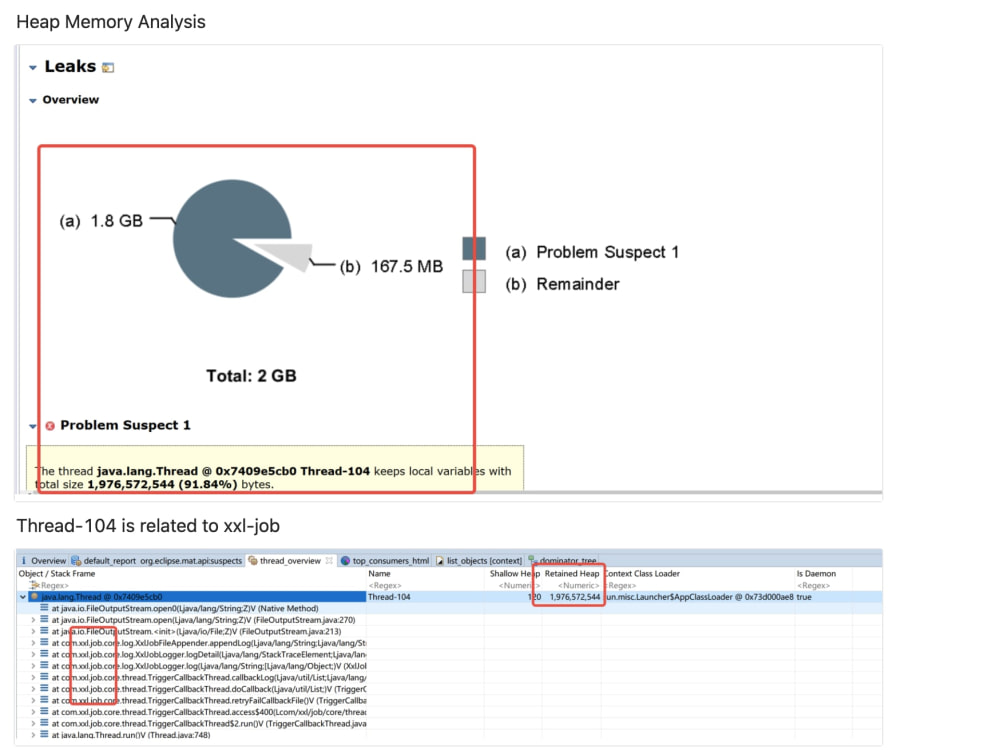Open the list_objects [context] tab
This screenshot has height=750, width=1000.
click(479, 561)
